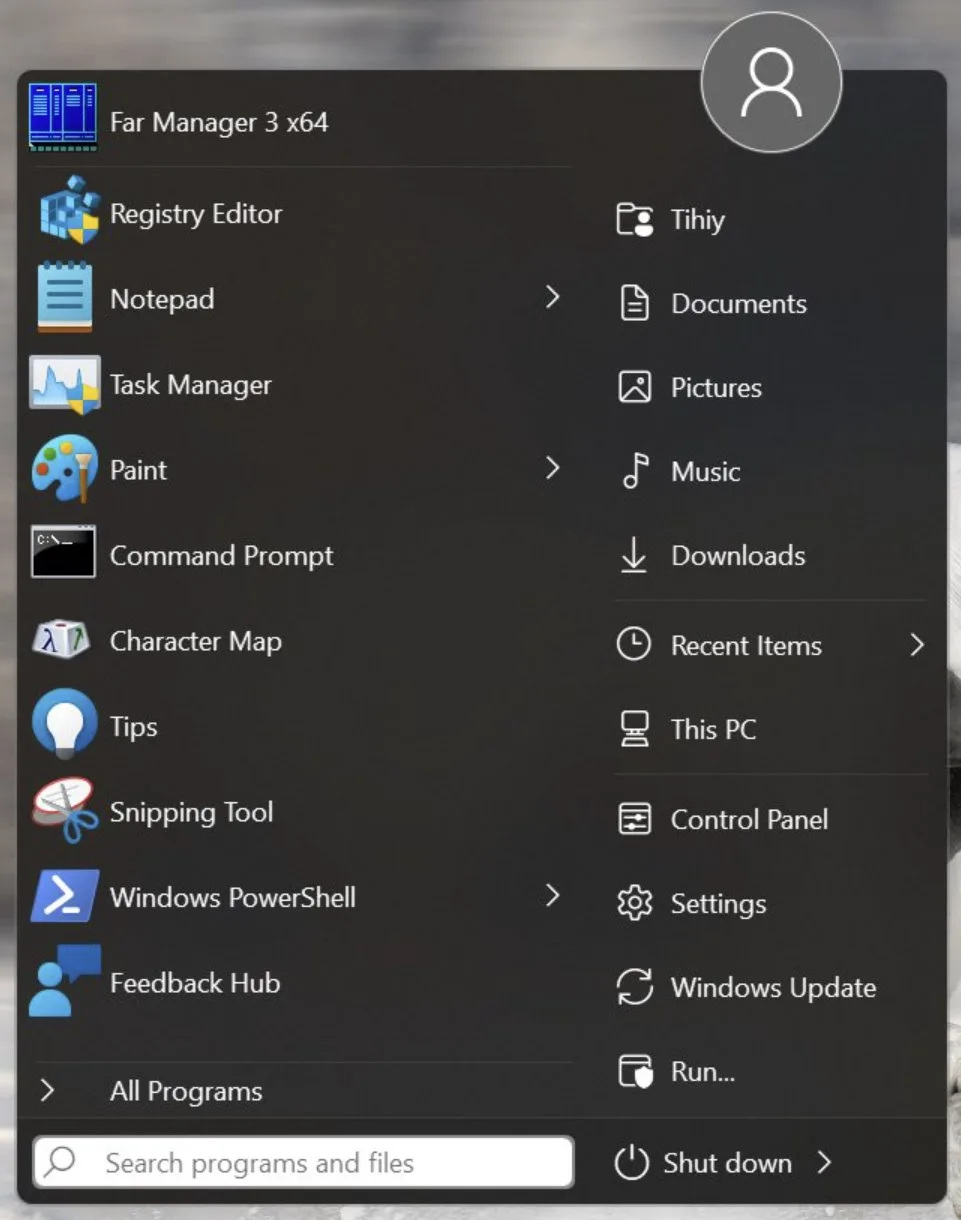
Task: Click the magnifier icon in the search box
Action: (x=61, y=1161)
